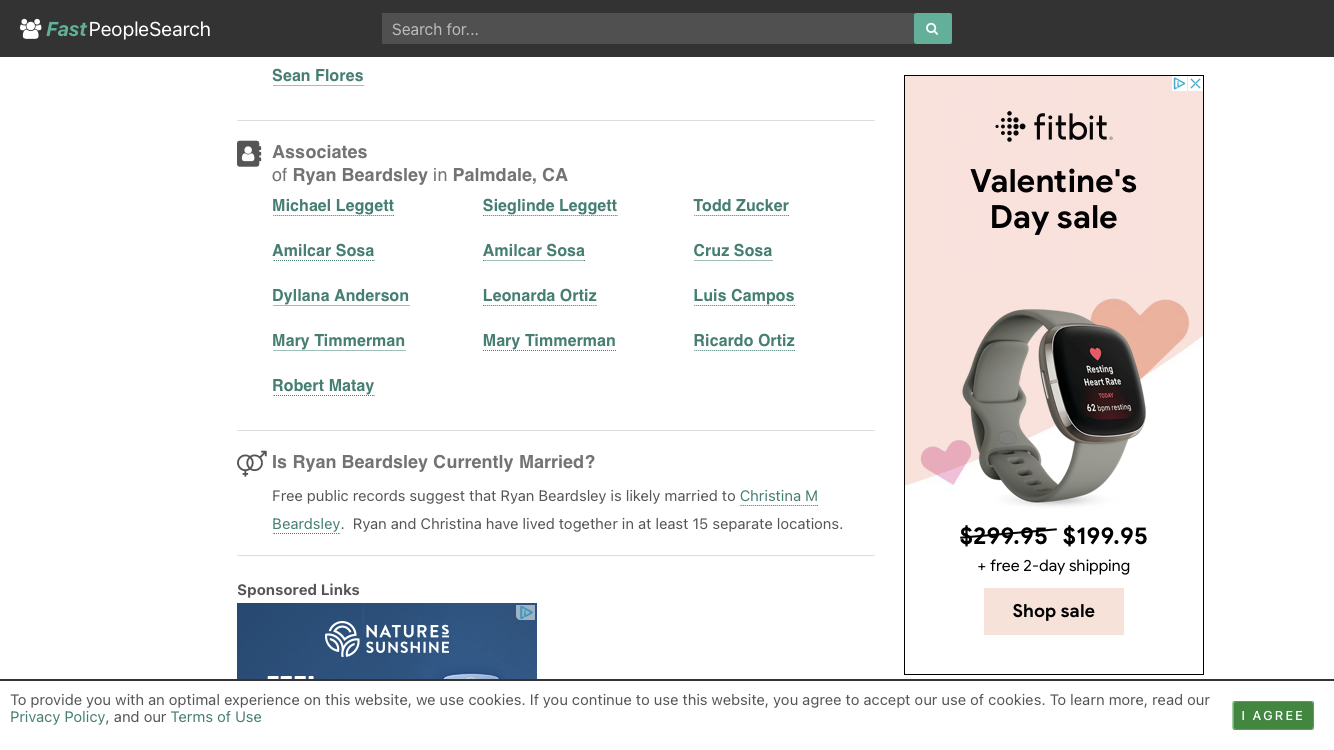1334x750 pixels.
Task: Click the Fitbit logo in the ad
Action: coord(1054,128)
